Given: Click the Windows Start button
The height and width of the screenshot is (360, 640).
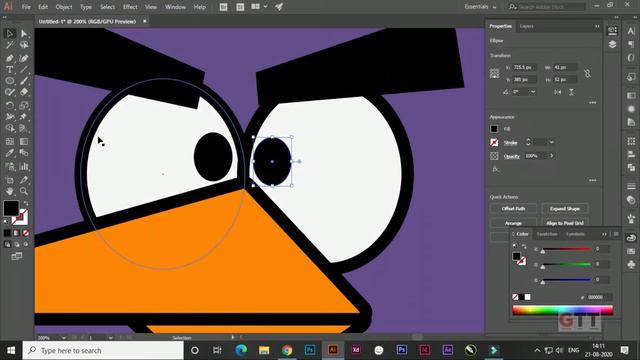Looking at the screenshot, I should click(x=11, y=350).
